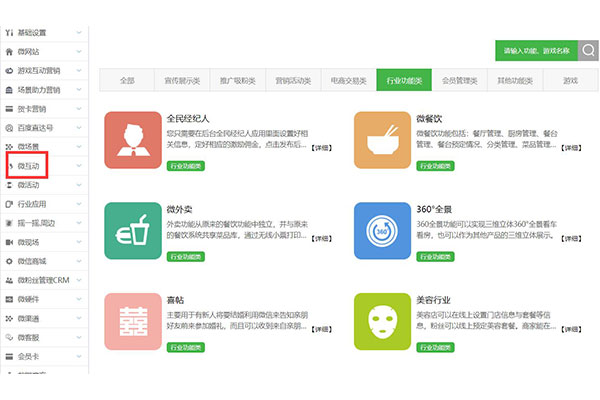This screenshot has height=400, width=600.
Task: Switch to the 其他功能类 tab
Action: pyautogui.click(x=515, y=80)
